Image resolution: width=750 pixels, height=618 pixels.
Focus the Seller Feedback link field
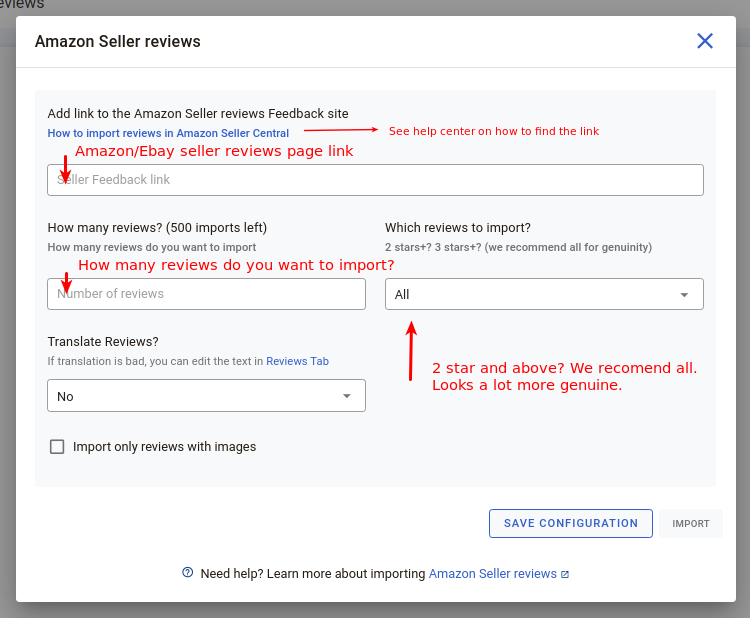(375, 180)
